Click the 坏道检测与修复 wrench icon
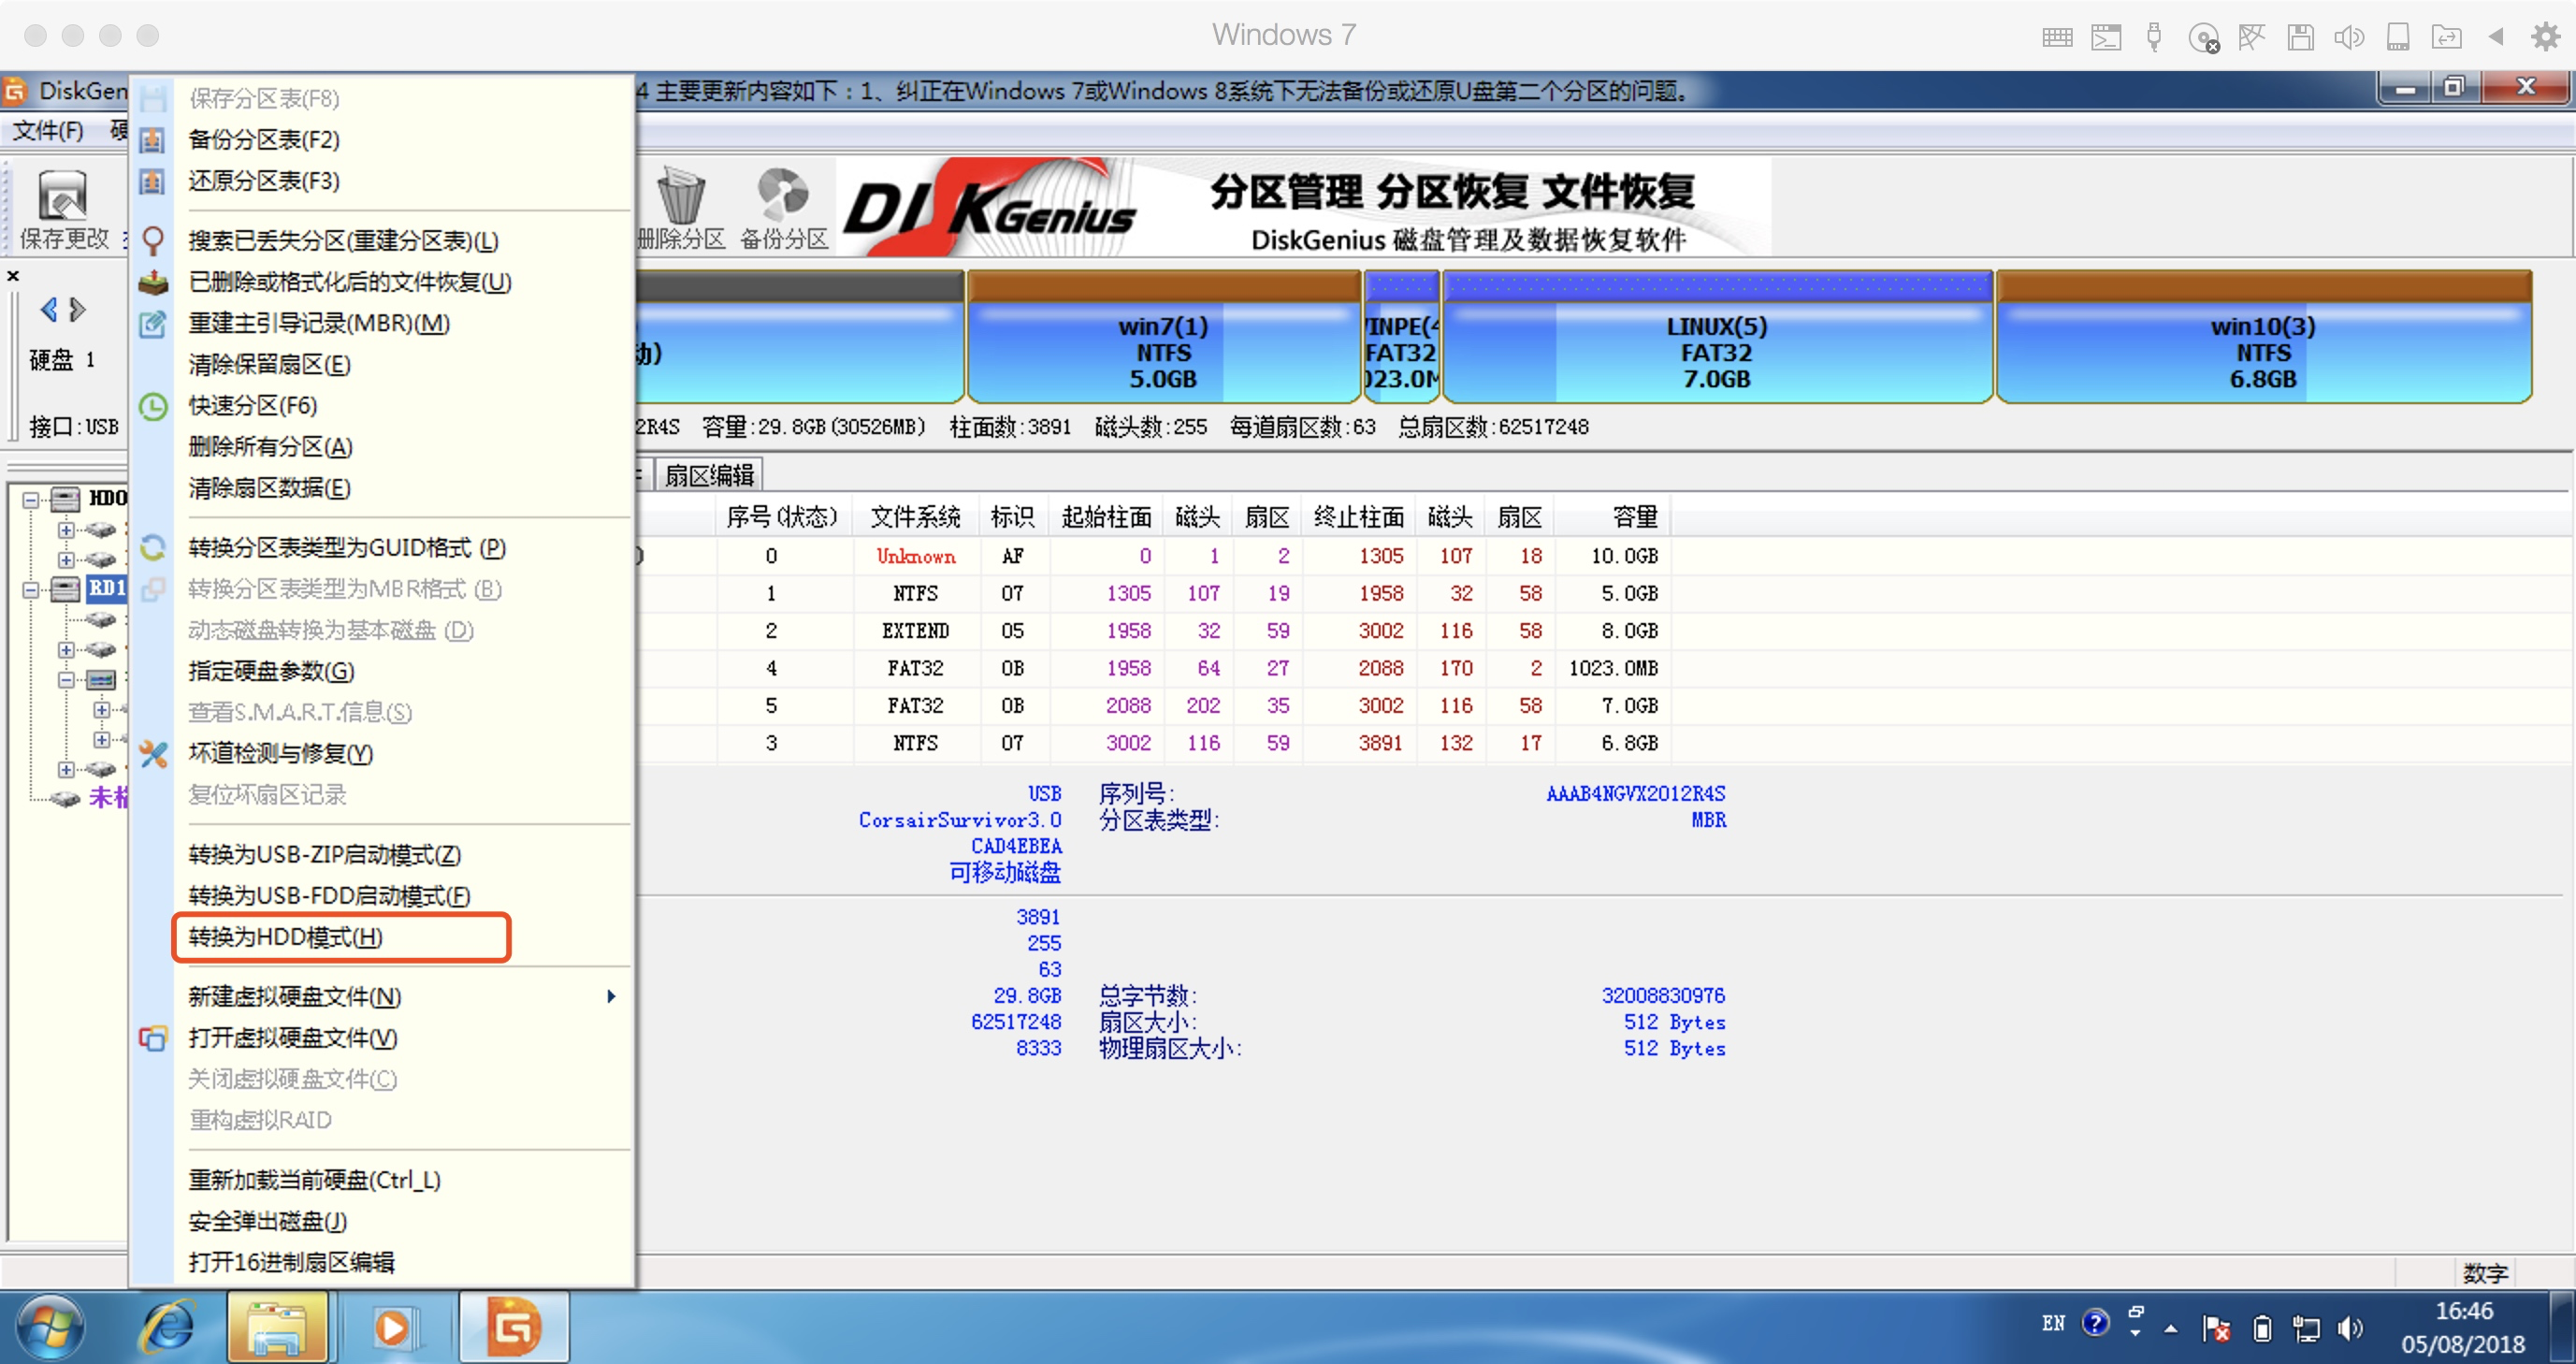Viewport: 2576px width, 1364px height. click(153, 753)
